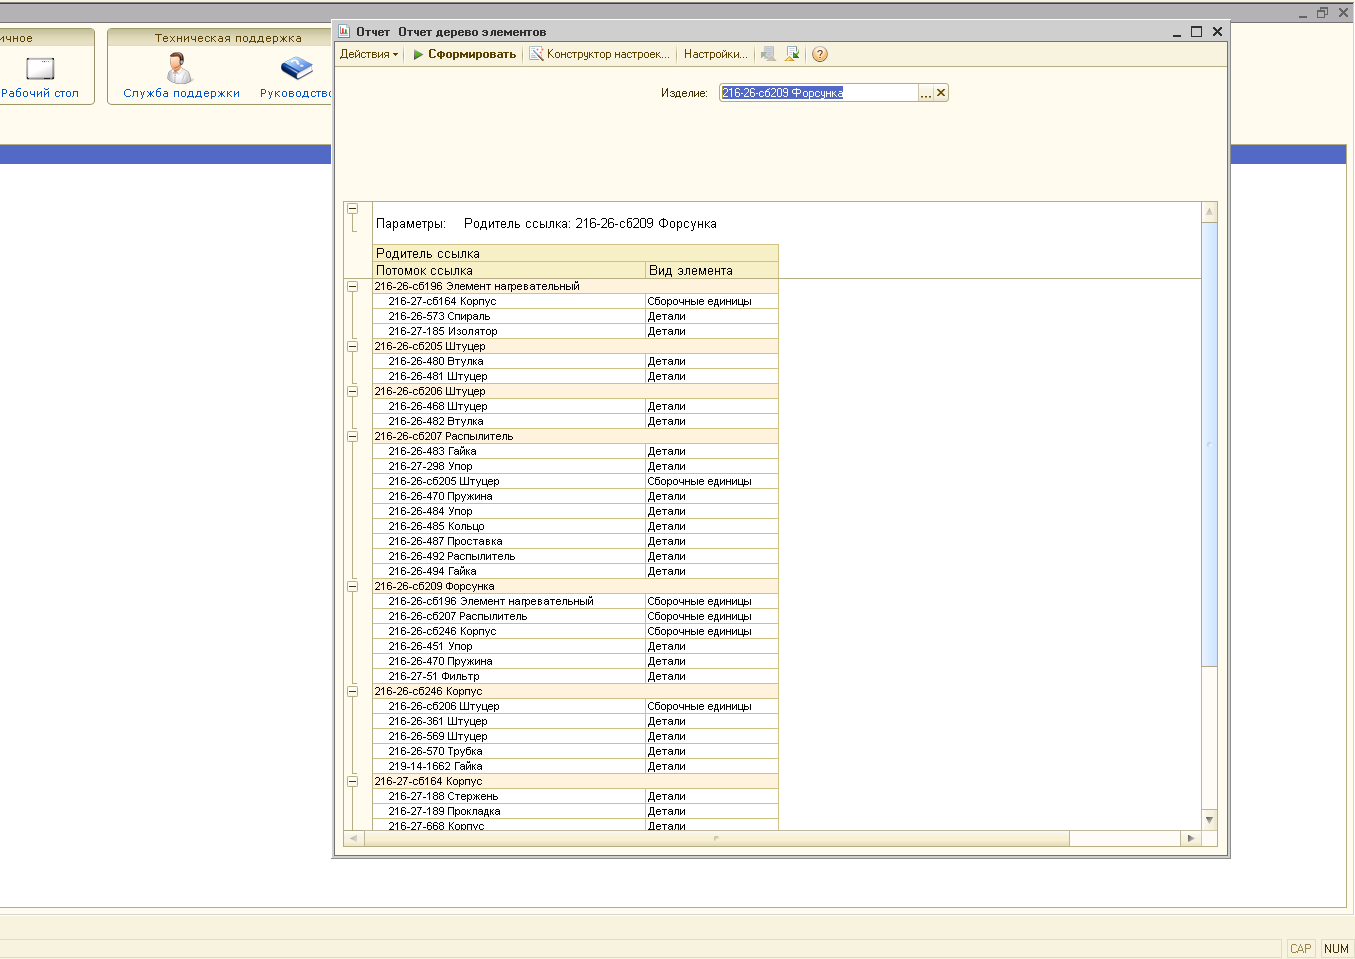This screenshot has width=1355, height=959.
Task: Clear the Изделие field with X button
Action: [941, 93]
